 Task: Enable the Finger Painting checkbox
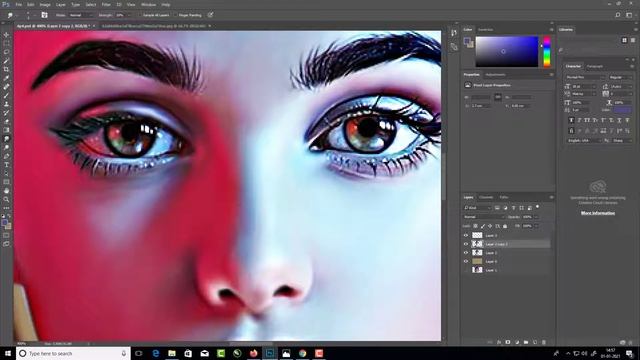tap(176, 15)
